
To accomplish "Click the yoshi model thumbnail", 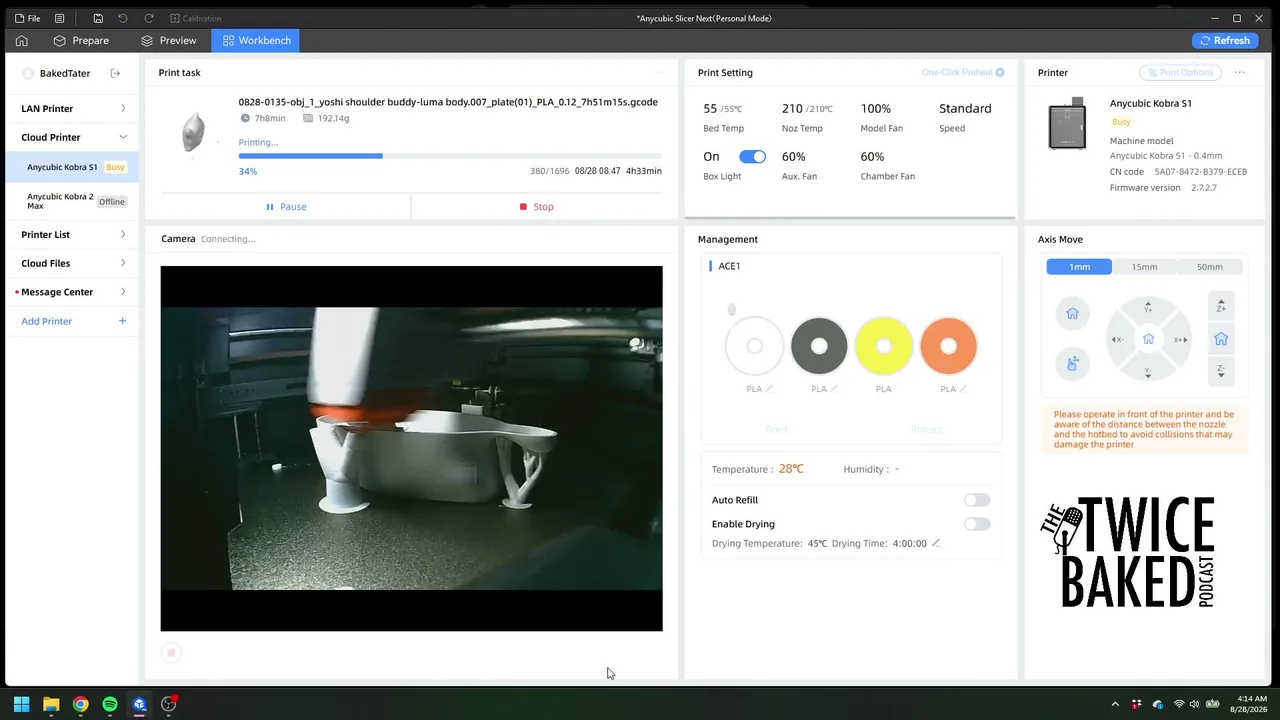I will [193, 132].
